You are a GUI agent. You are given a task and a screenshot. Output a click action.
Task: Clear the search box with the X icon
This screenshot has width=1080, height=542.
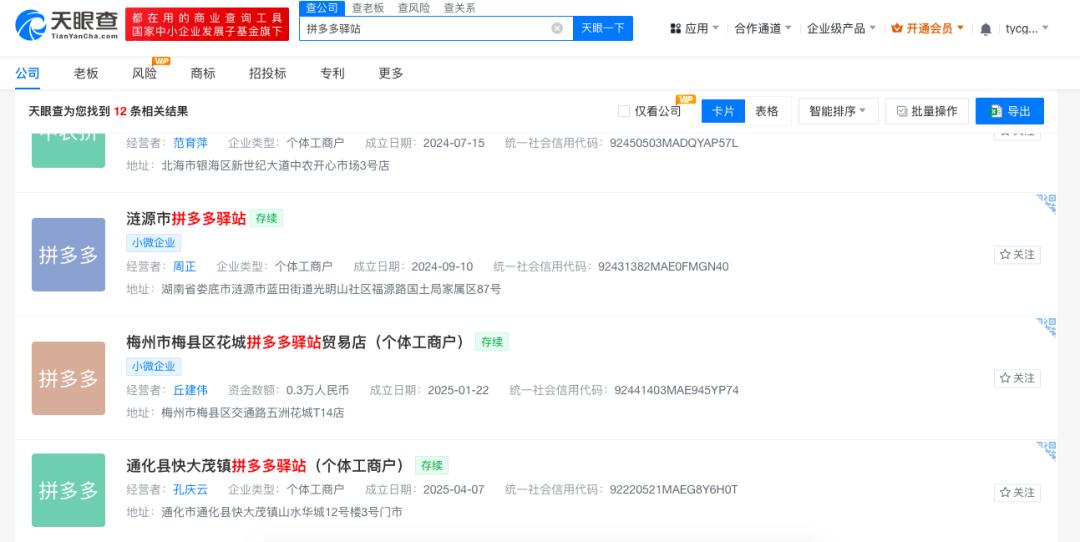coord(557,28)
